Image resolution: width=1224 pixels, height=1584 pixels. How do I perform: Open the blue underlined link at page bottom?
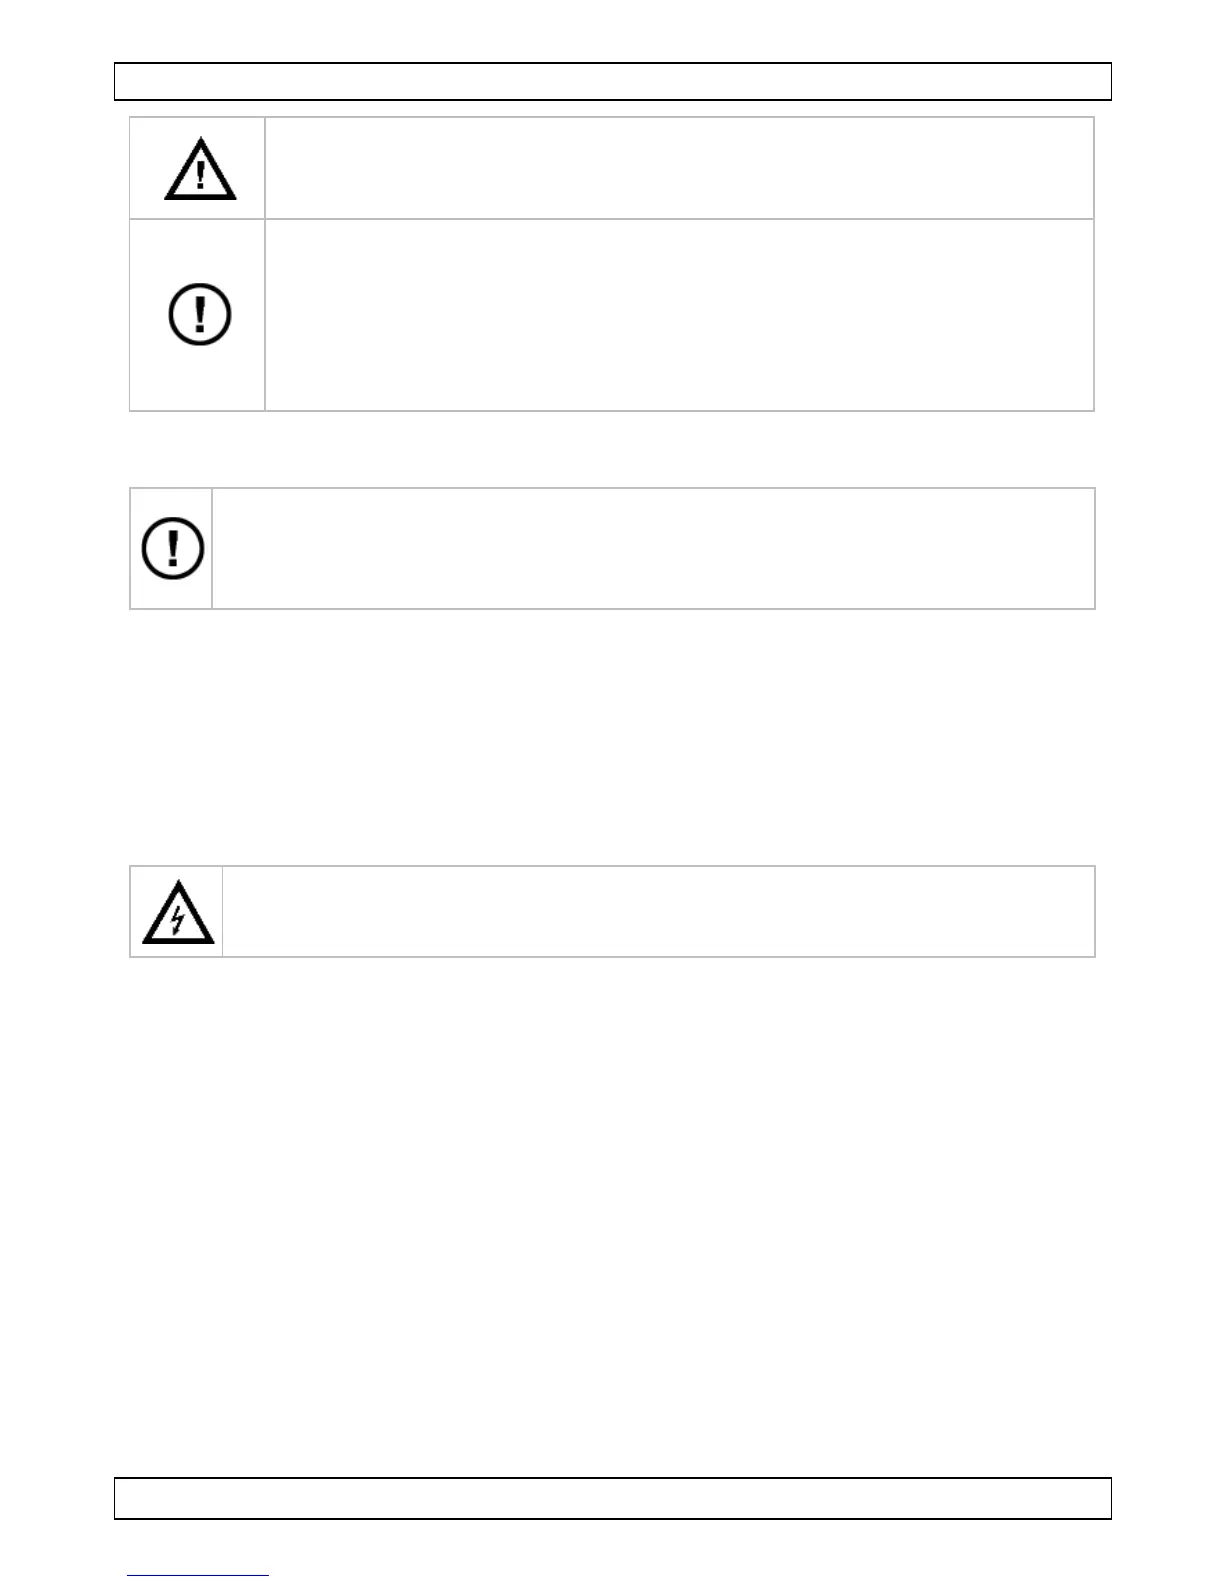click(x=198, y=1576)
